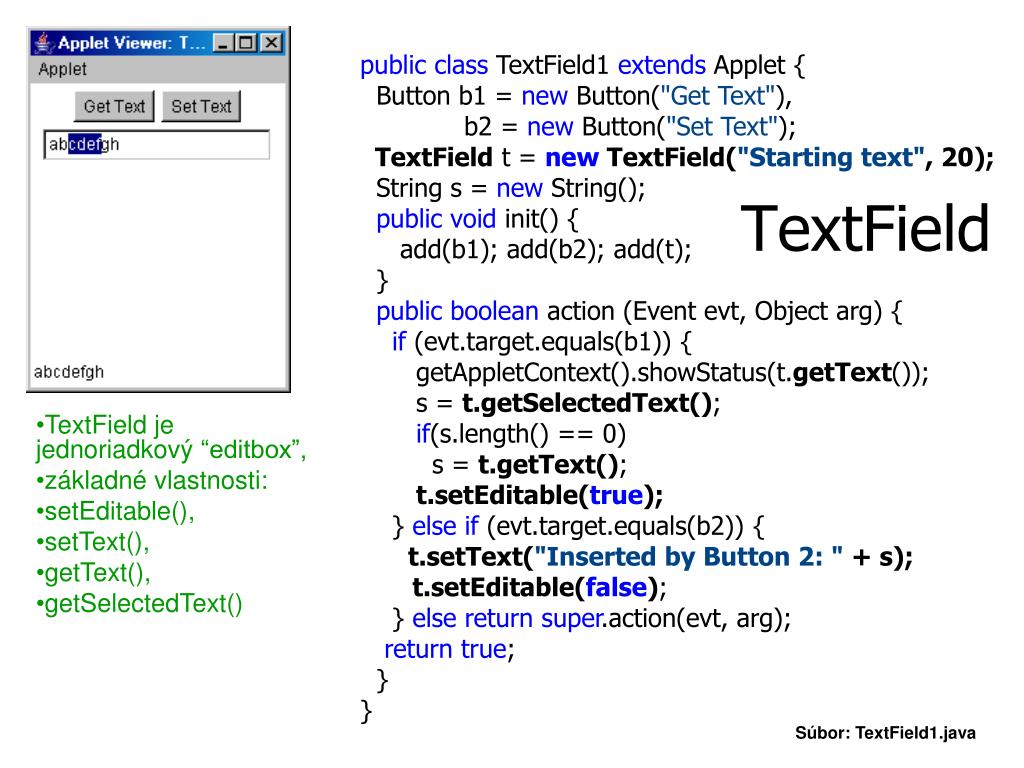The width and height of the screenshot is (1024, 768).
Task: Click the Get Text button
Action: pyautogui.click(x=114, y=106)
